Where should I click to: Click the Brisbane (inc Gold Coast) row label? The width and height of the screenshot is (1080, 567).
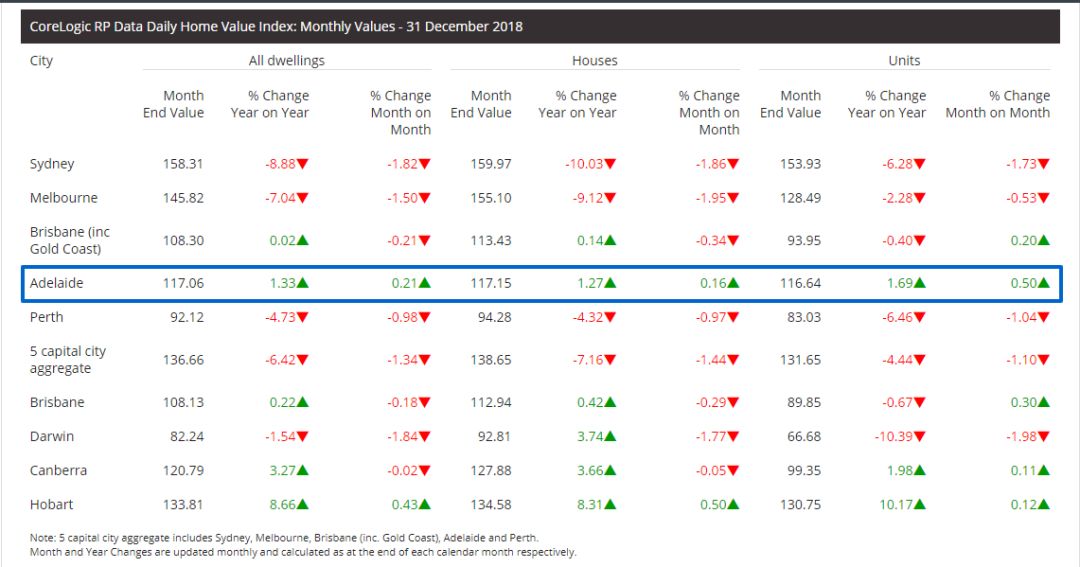tap(69, 240)
